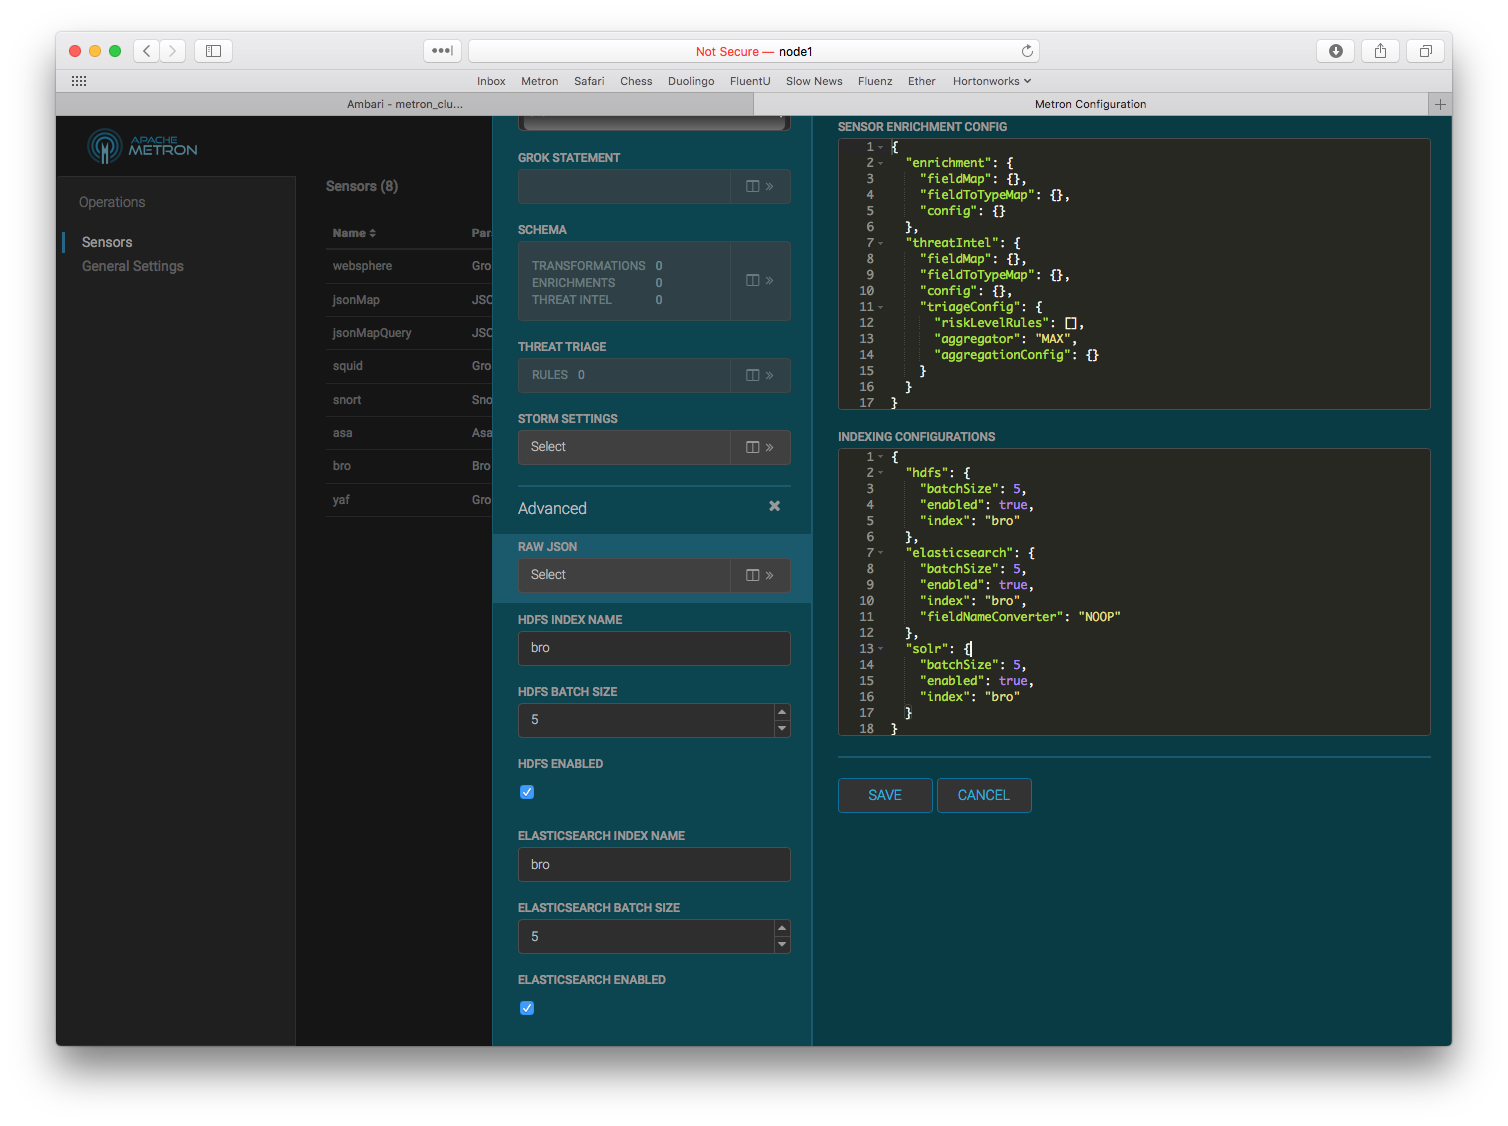Decrease HDFS batch size with down arrow
The width and height of the screenshot is (1508, 1126).
click(x=782, y=729)
